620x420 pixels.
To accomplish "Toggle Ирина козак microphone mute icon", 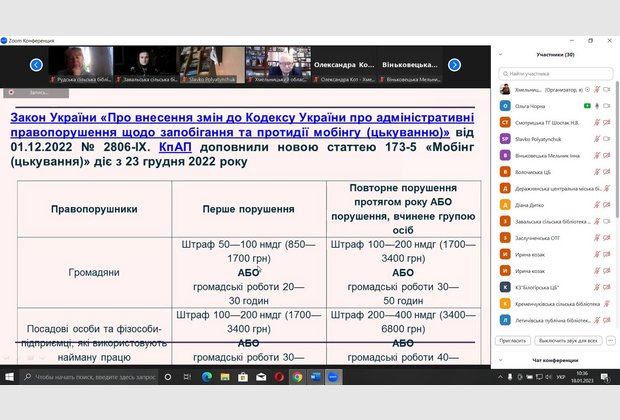I will click(597, 253).
